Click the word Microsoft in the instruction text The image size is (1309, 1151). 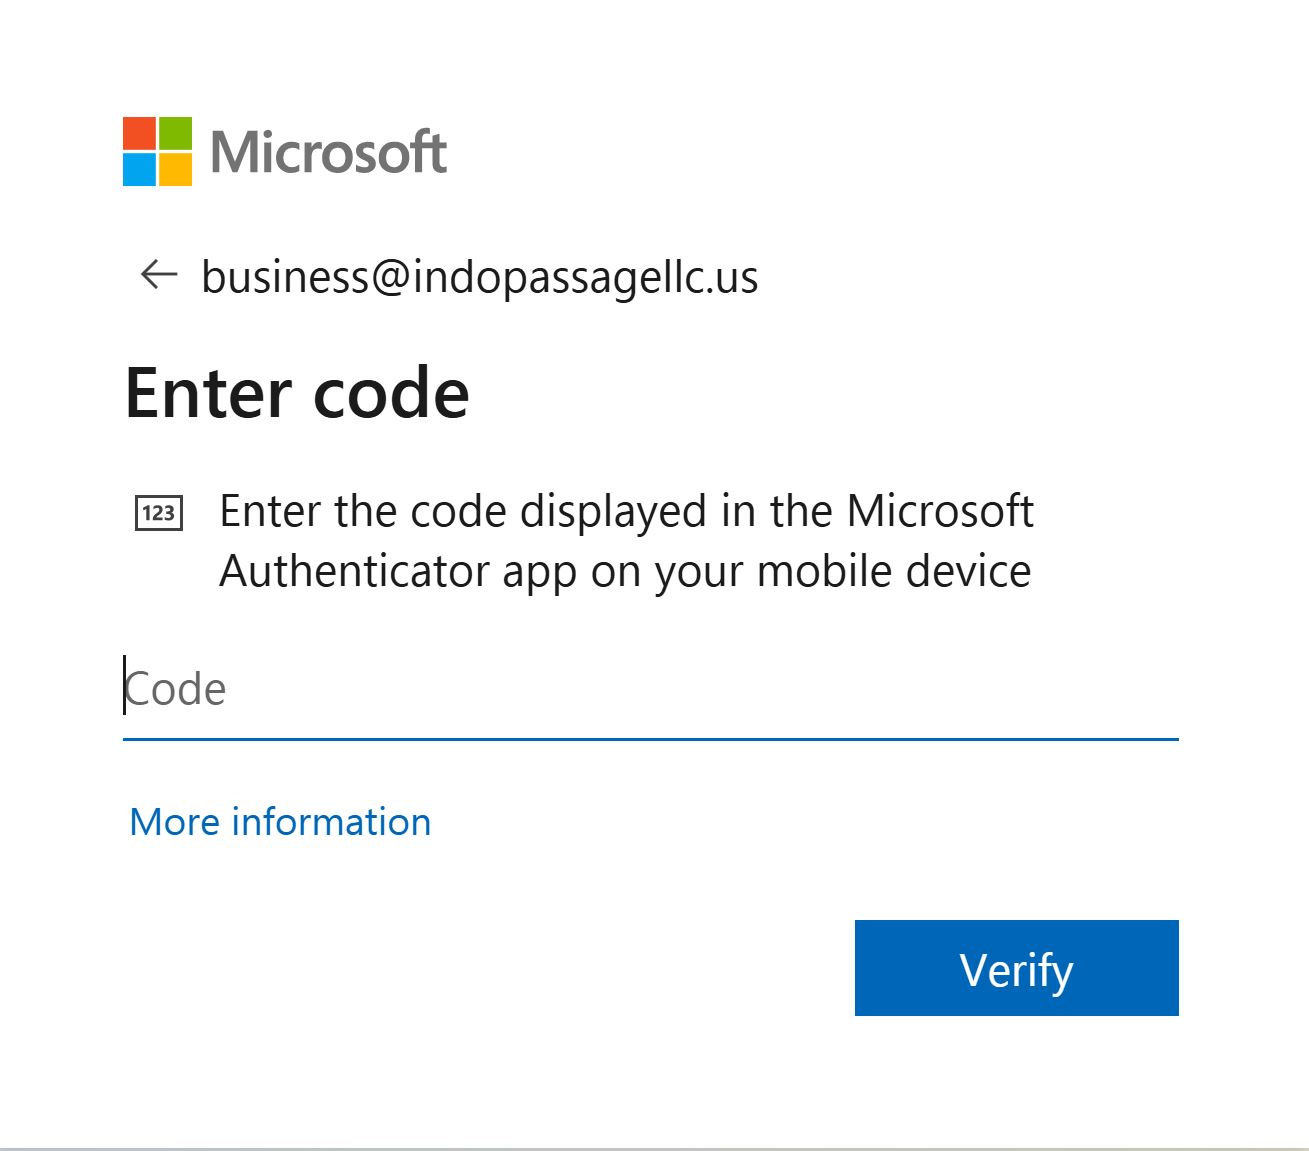click(x=939, y=511)
